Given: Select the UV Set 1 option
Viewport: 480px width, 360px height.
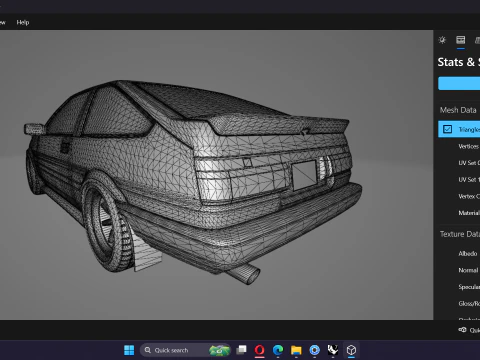Looking at the screenshot, I should (x=469, y=180).
